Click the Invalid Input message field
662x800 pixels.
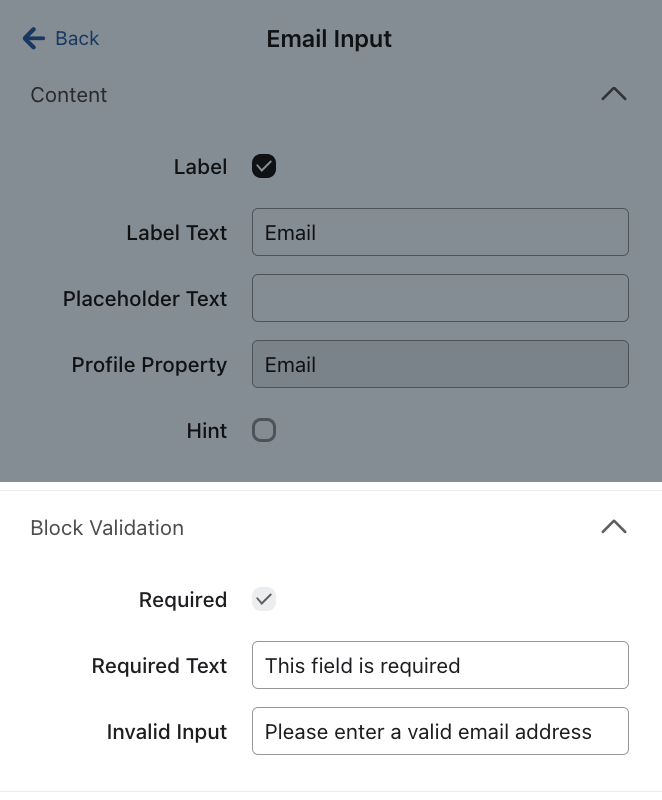440,731
